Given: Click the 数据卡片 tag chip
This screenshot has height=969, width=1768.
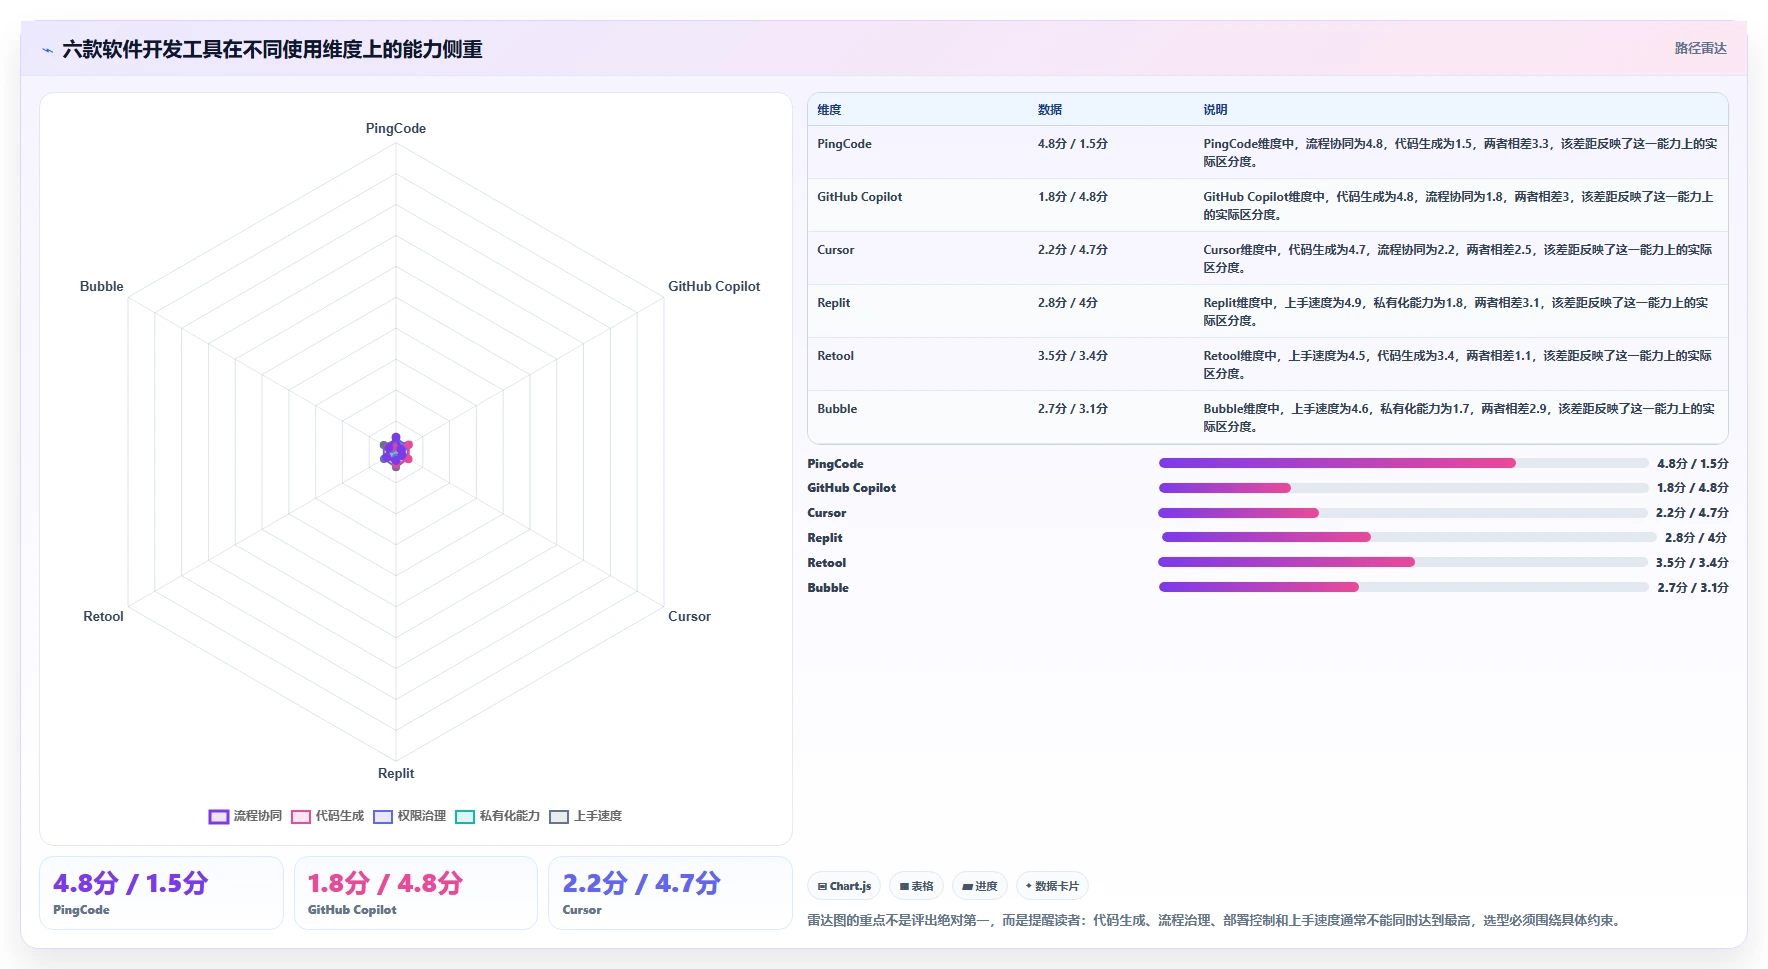Looking at the screenshot, I should point(1052,886).
